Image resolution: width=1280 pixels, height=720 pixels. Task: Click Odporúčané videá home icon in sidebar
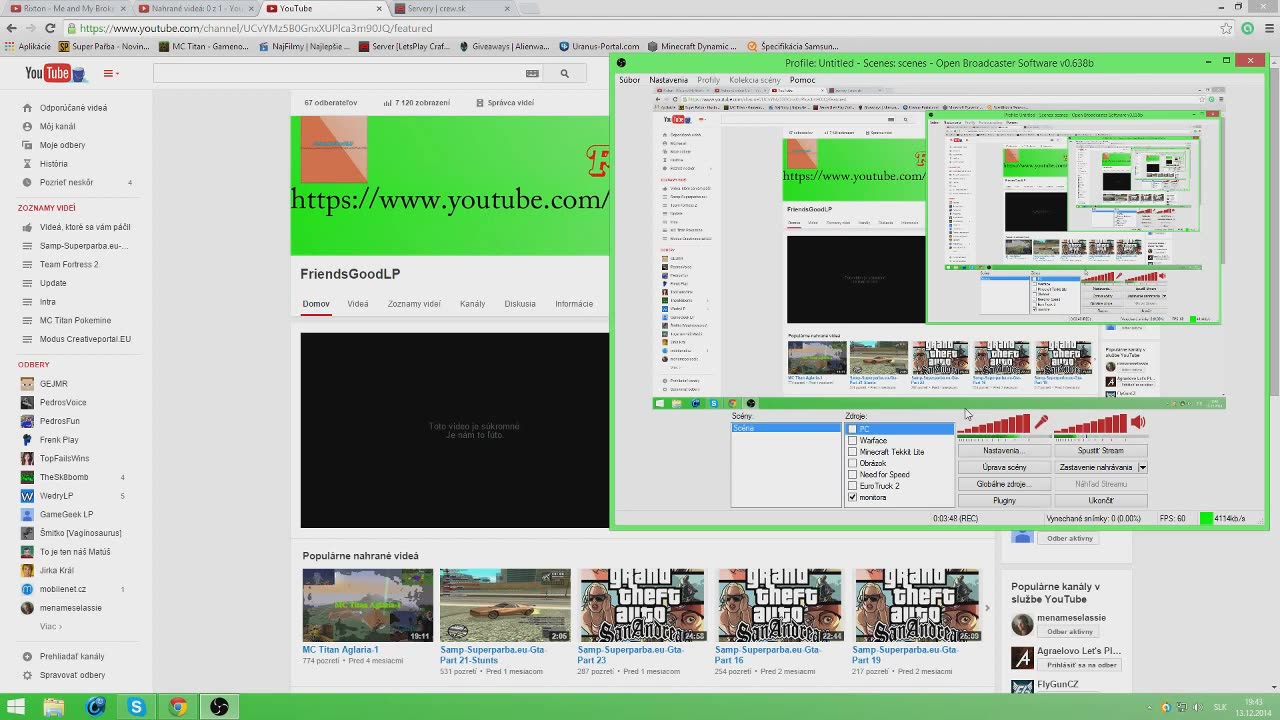[27, 108]
